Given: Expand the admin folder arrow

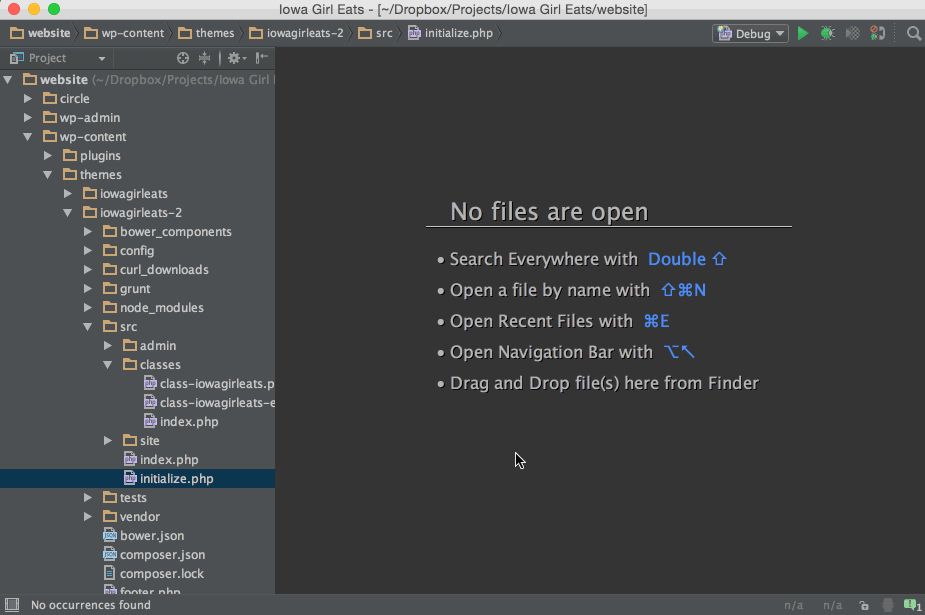Looking at the screenshot, I should point(108,346).
